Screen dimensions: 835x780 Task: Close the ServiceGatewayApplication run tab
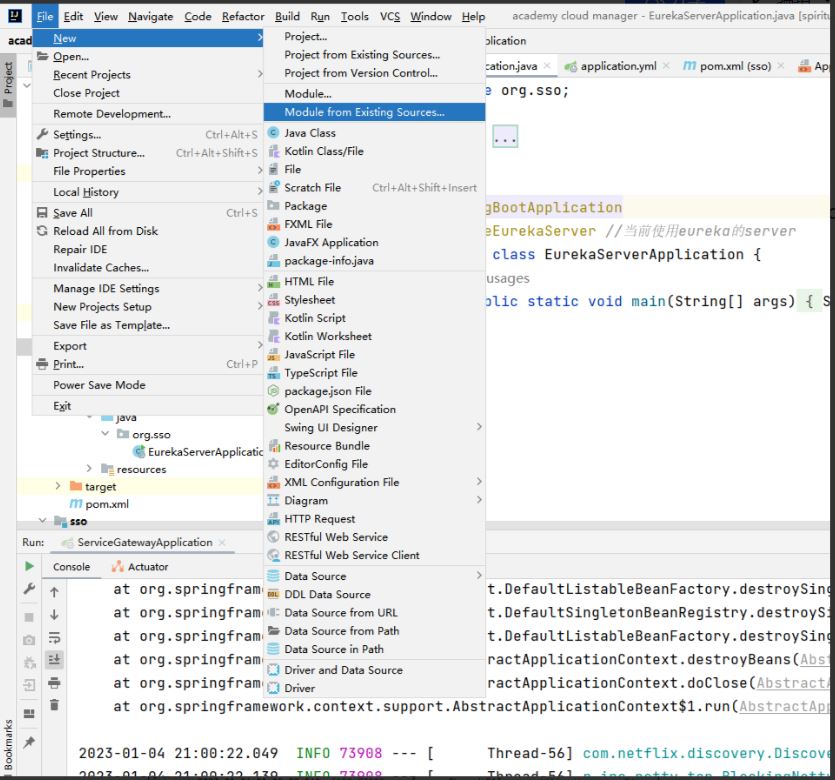[x=222, y=542]
